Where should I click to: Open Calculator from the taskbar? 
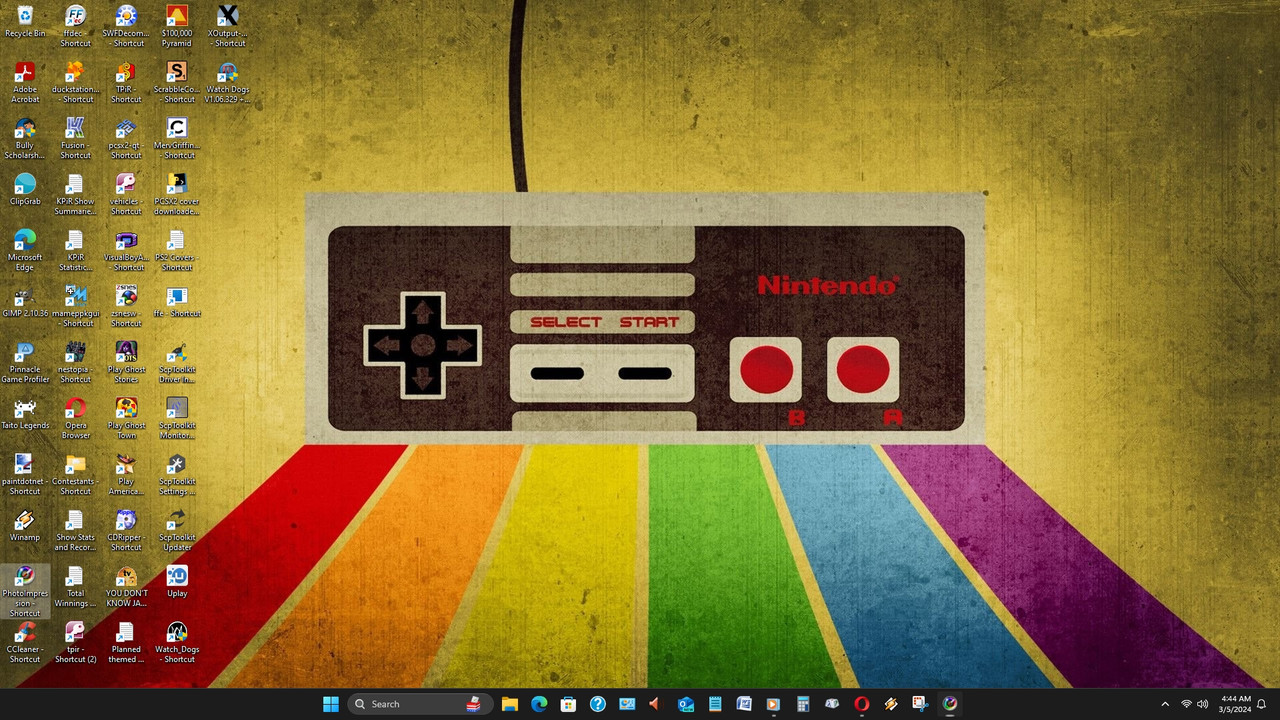click(x=803, y=704)
